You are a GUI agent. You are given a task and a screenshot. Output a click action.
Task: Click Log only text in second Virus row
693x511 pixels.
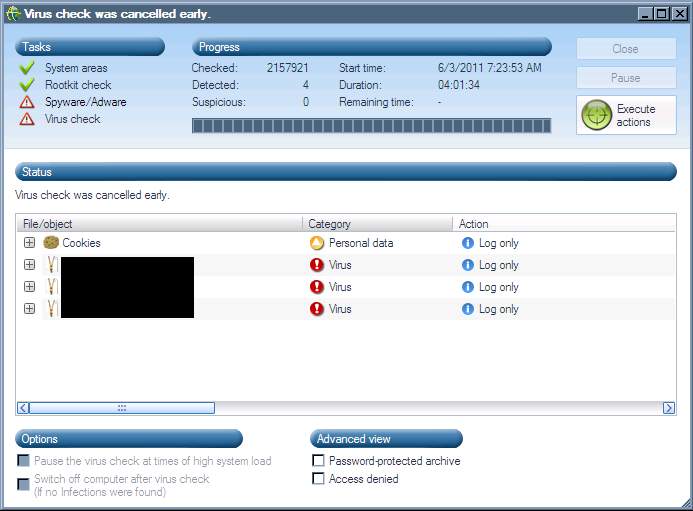point(499,287)
